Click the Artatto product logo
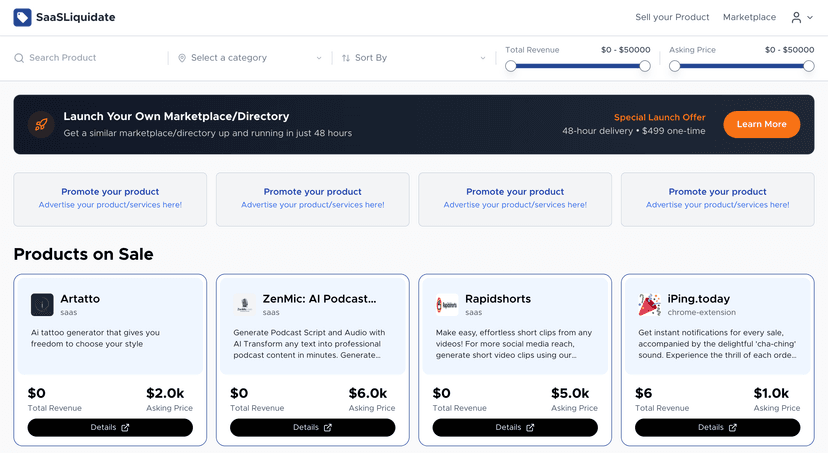828x453 pixels. (42, 305)
